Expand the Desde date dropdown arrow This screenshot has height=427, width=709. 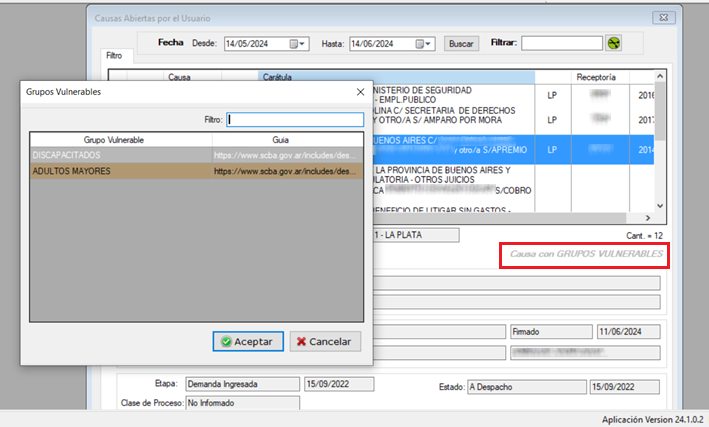305,44
